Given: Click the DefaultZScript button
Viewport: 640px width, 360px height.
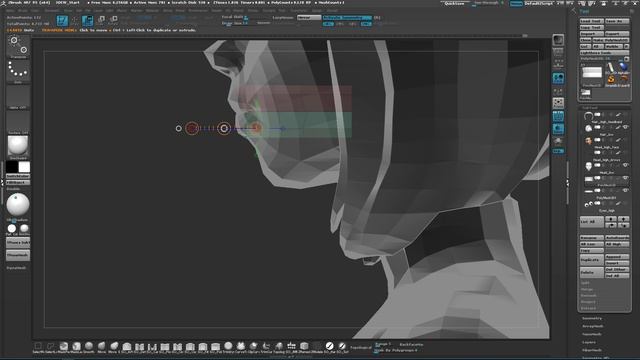Looking at the screenshot, I should tap(538, 3).
